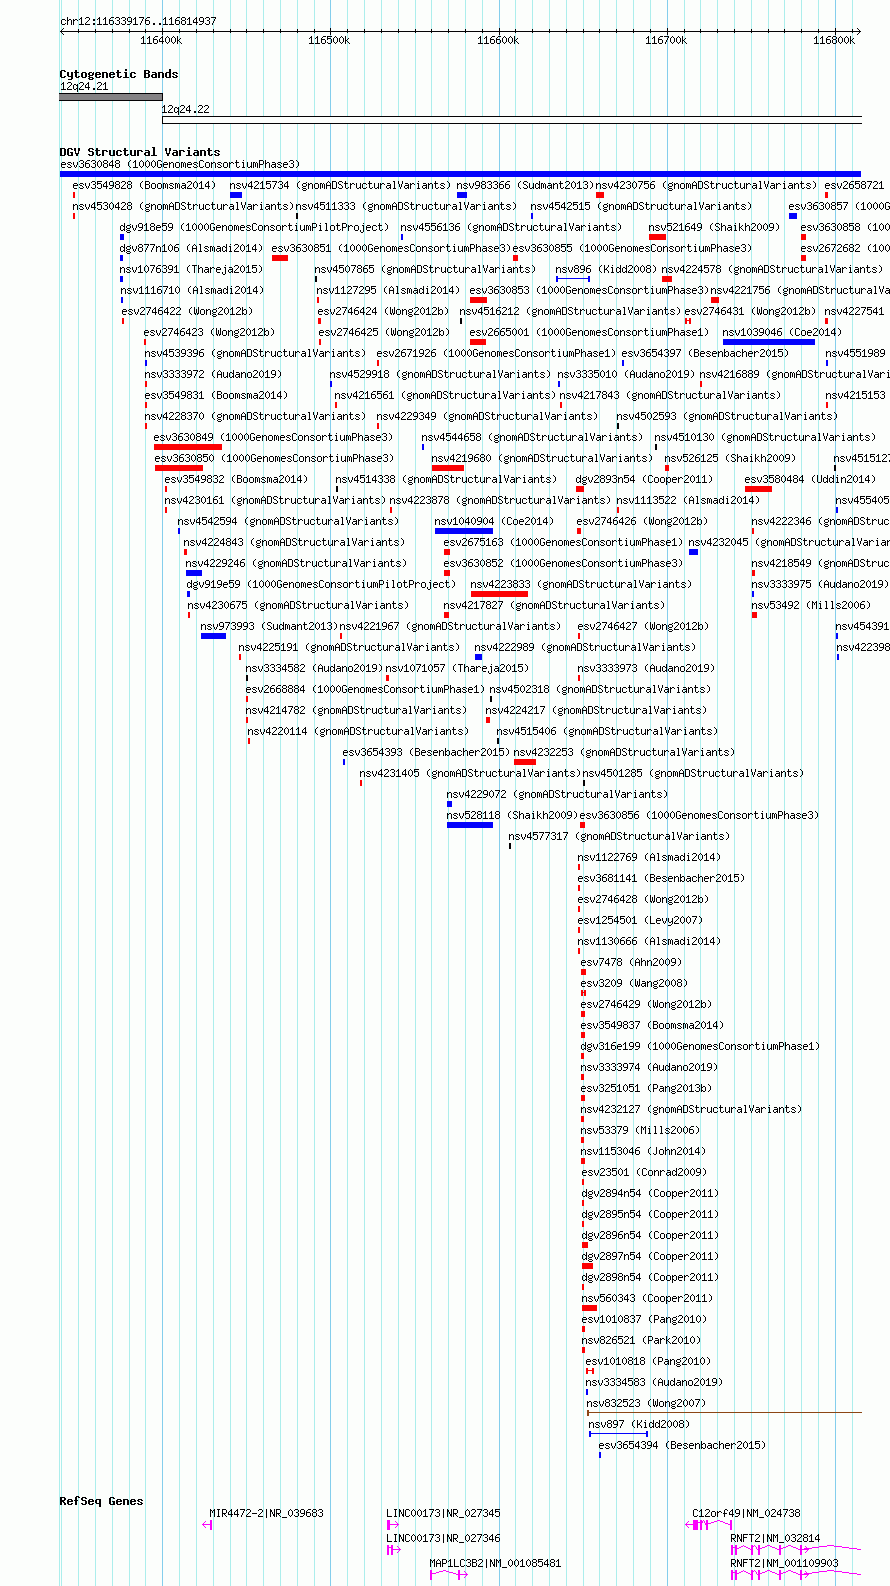Click nsv896 (Kidd2008) variant label
The width and height of the screenshot is (890, 1586).
pyautogui.click(x=606, y=269)
